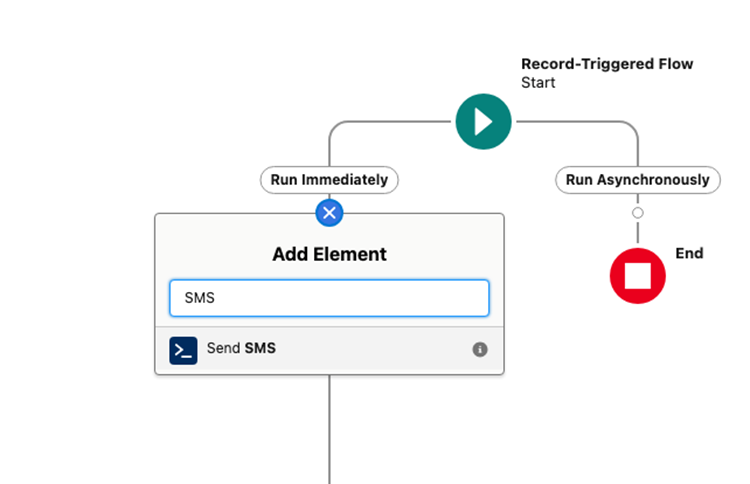Click the End label text
This screenshot has height=484, width=750.
[689, 253]
